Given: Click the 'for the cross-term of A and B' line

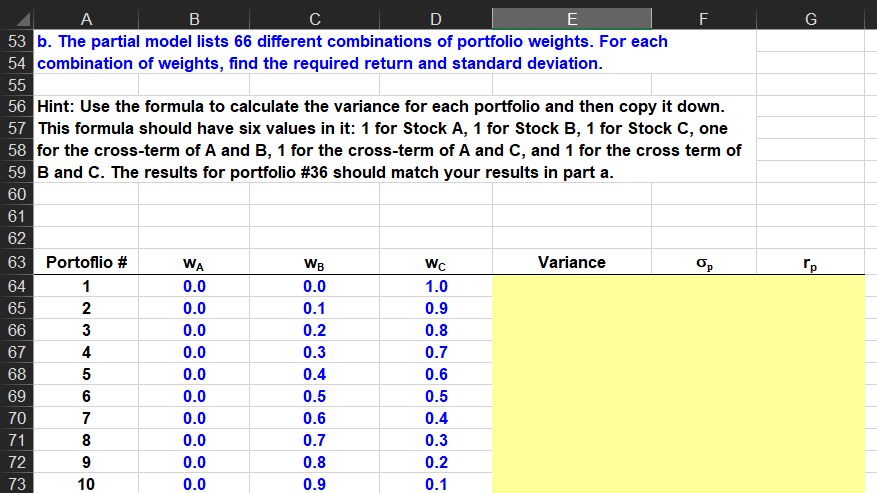Looking at the screenshot, I should 389,151.
